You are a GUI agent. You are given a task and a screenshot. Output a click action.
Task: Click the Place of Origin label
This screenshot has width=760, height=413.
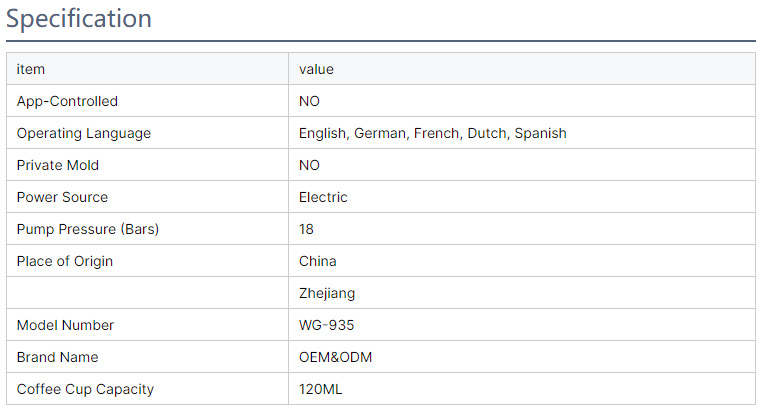click(65, 261)
